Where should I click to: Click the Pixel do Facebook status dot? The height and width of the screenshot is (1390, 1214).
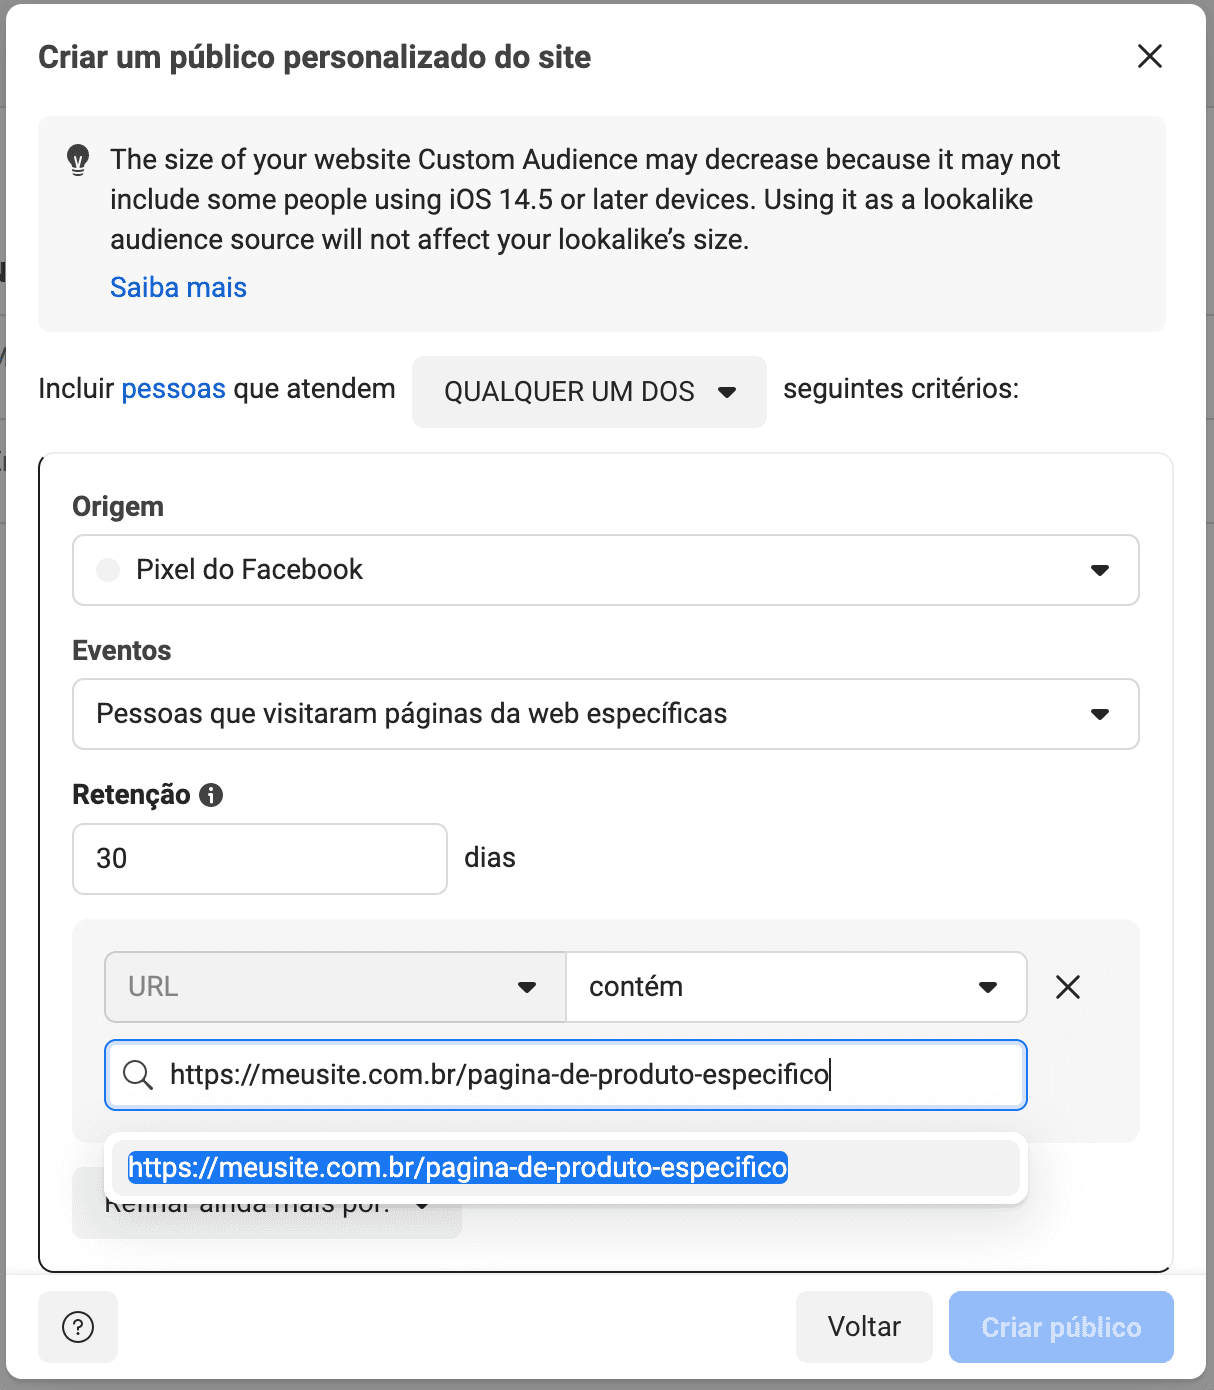(x=108, y=570)
